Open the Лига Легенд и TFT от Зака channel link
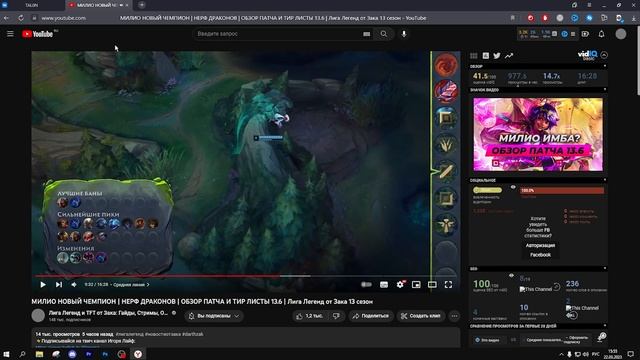The height and width of the screenshot is (360, 640). point(108,313)
